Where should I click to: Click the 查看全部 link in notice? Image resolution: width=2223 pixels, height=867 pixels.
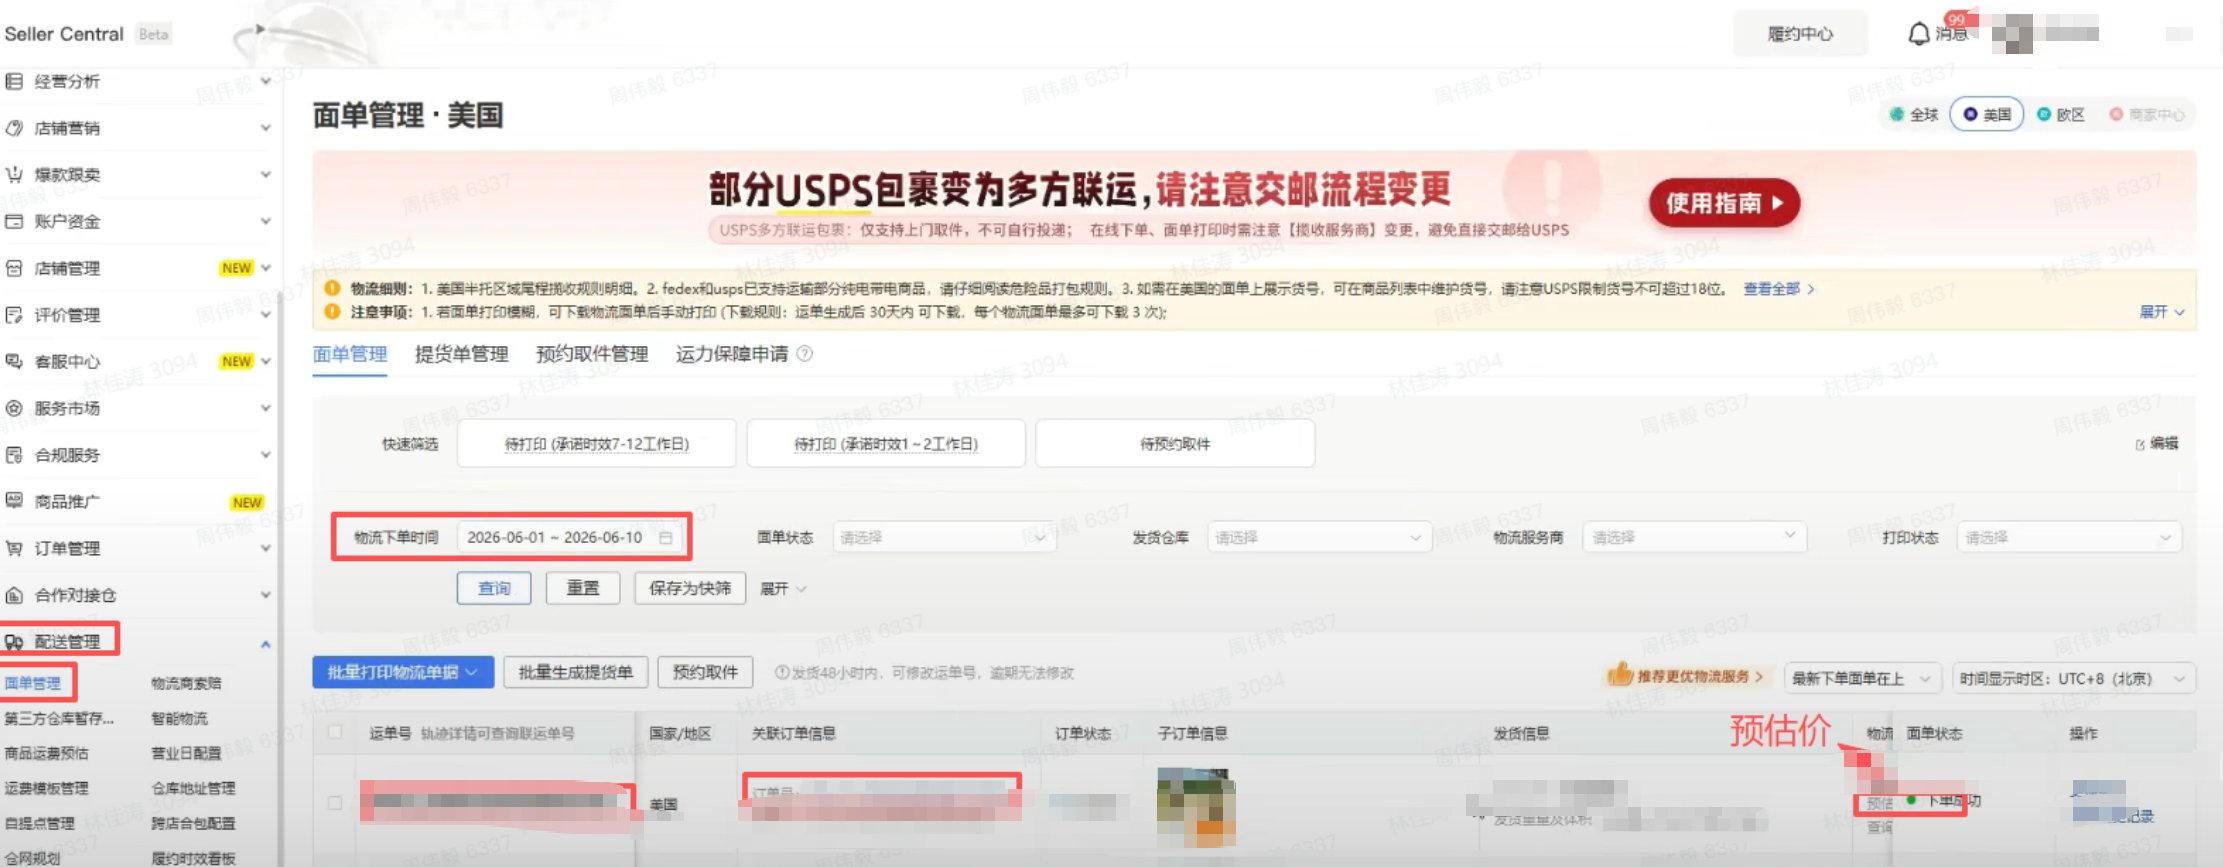pyautogui.click(x=1778, y=289)
